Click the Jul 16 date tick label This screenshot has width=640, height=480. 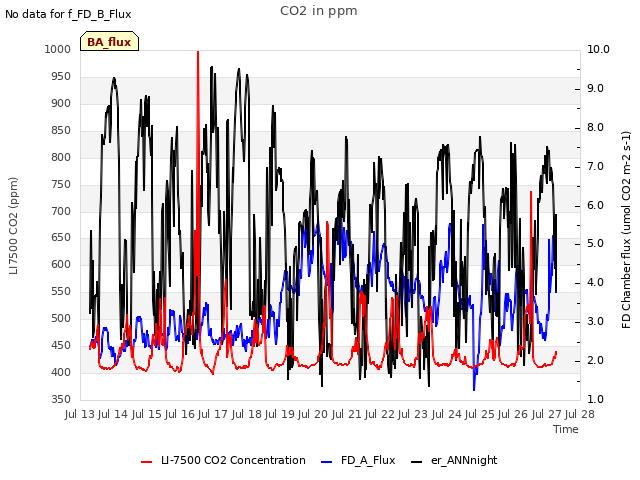click(180, 414)
